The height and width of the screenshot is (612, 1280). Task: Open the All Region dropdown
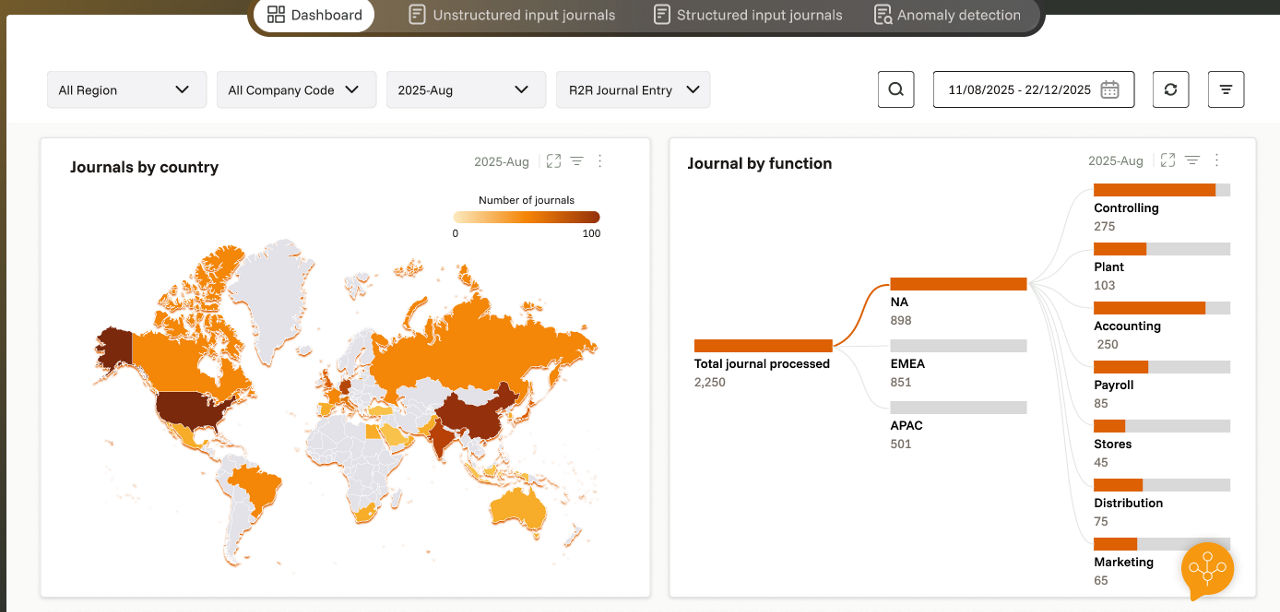pyautogui.click(x=126, y=90)
